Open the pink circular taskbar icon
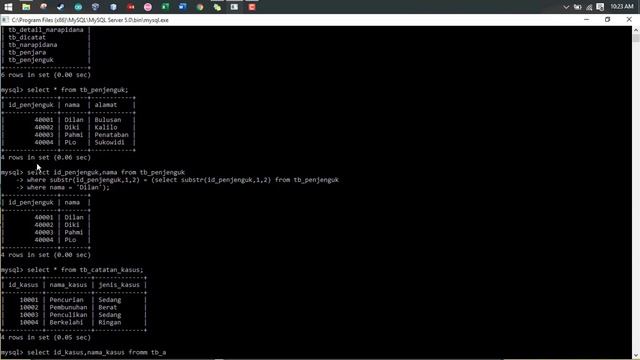The height and width of the screenshot is (360, 640). [148, 7]
